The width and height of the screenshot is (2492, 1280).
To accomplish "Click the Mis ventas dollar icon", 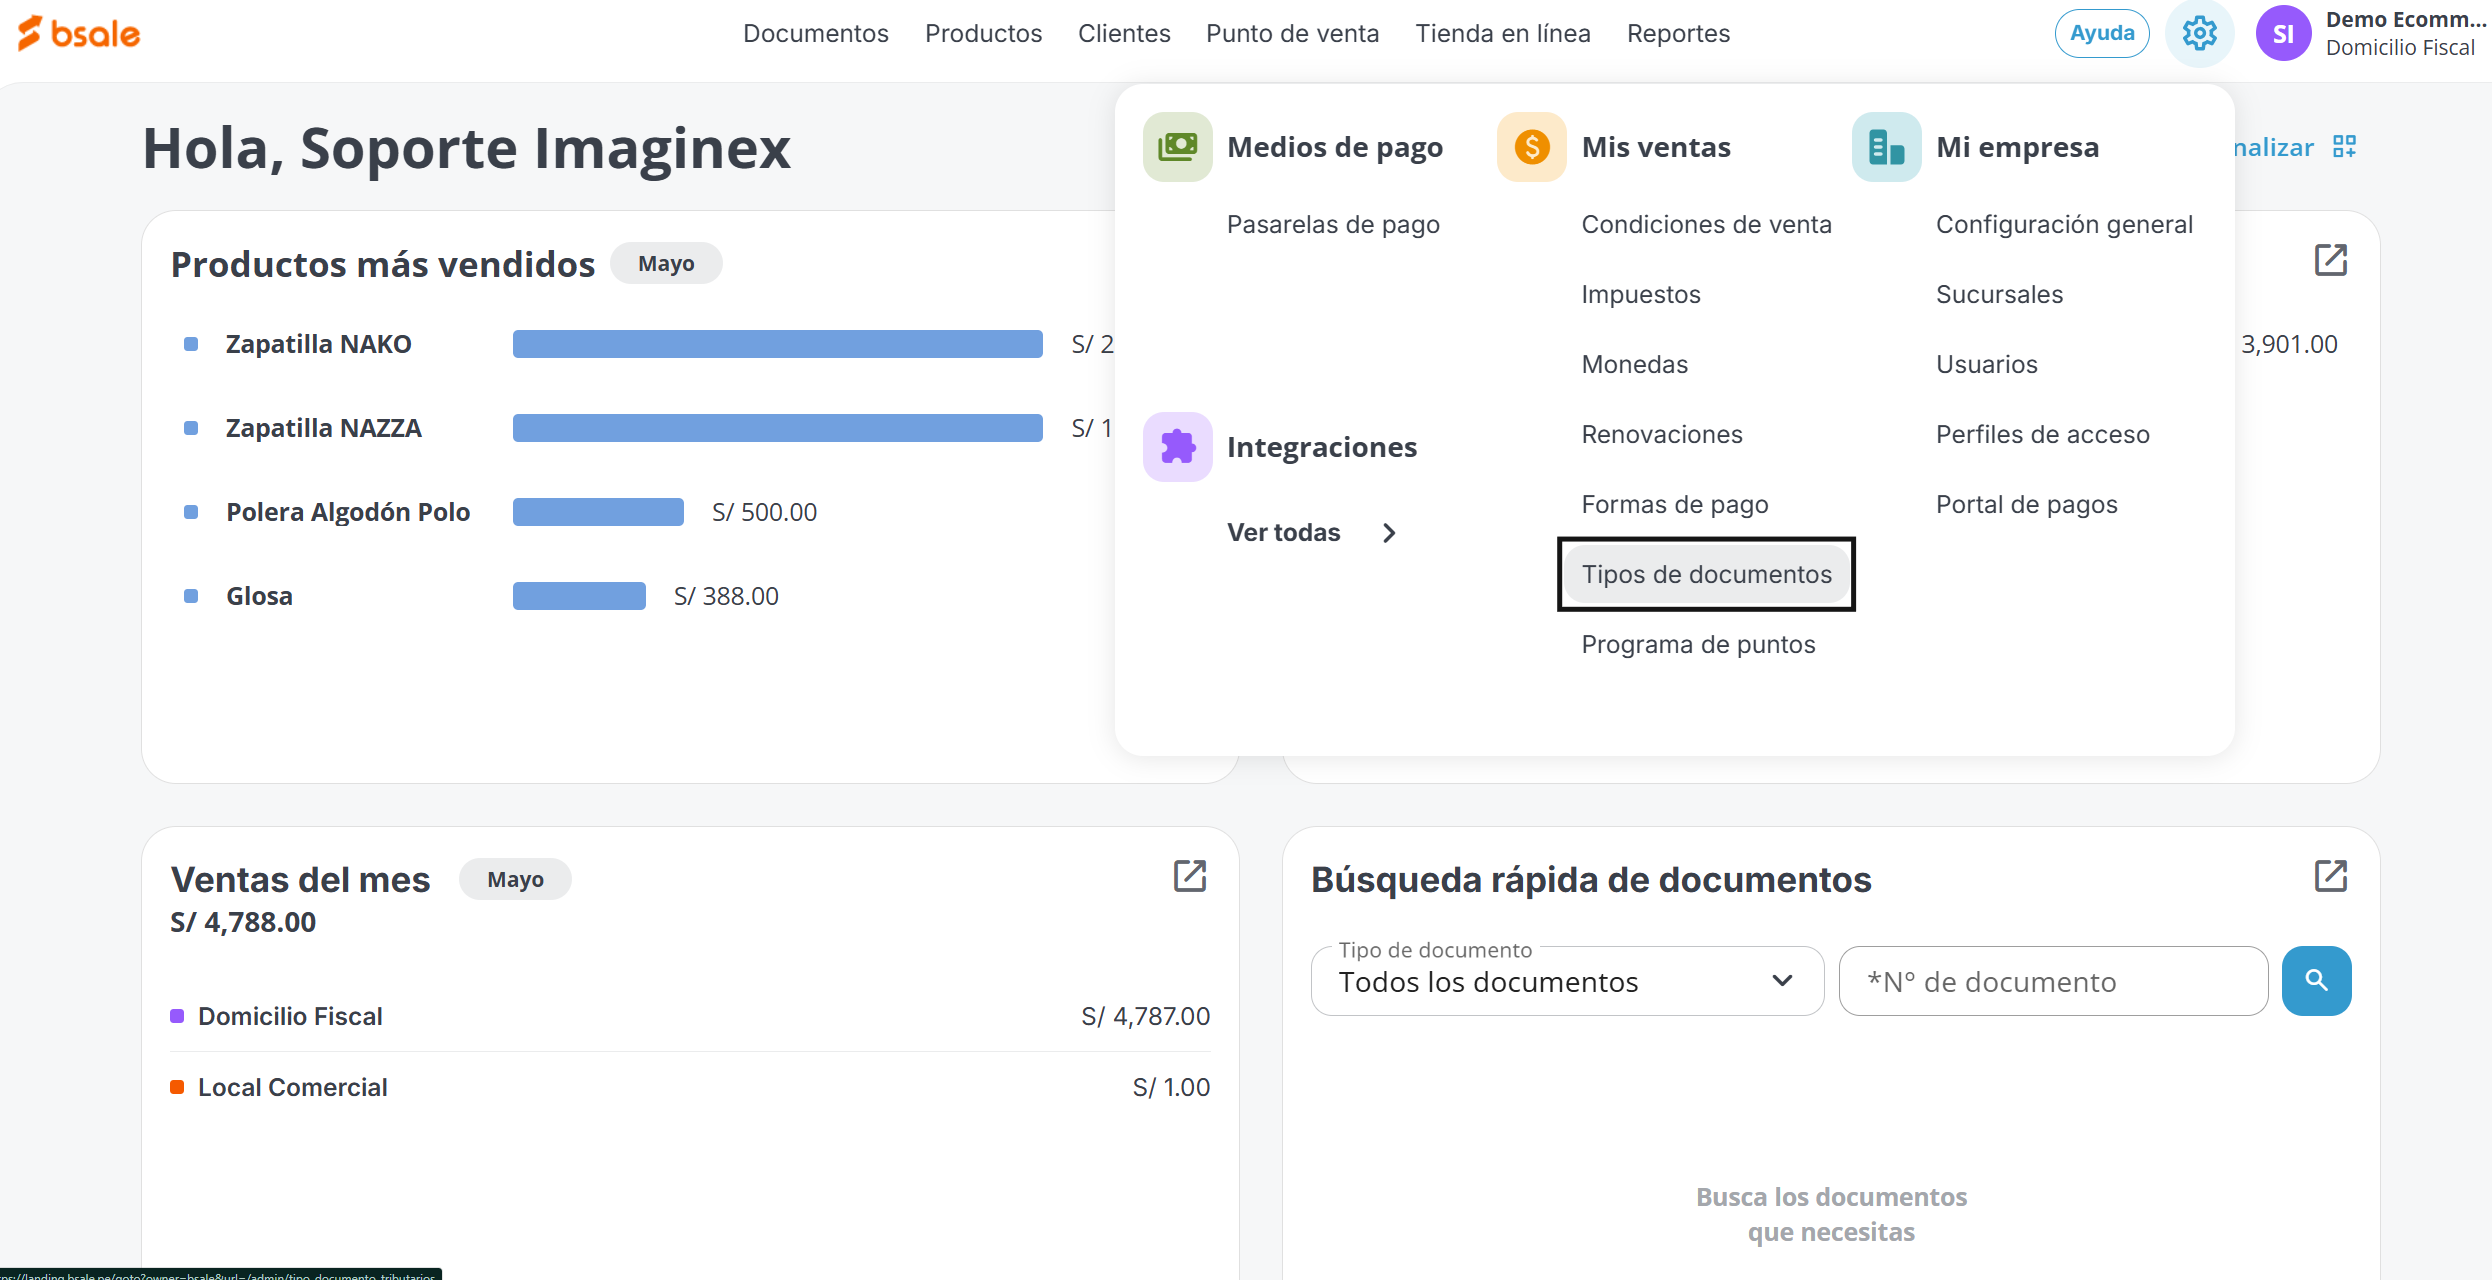I will pyautogui.click(x=1531, y=147).
